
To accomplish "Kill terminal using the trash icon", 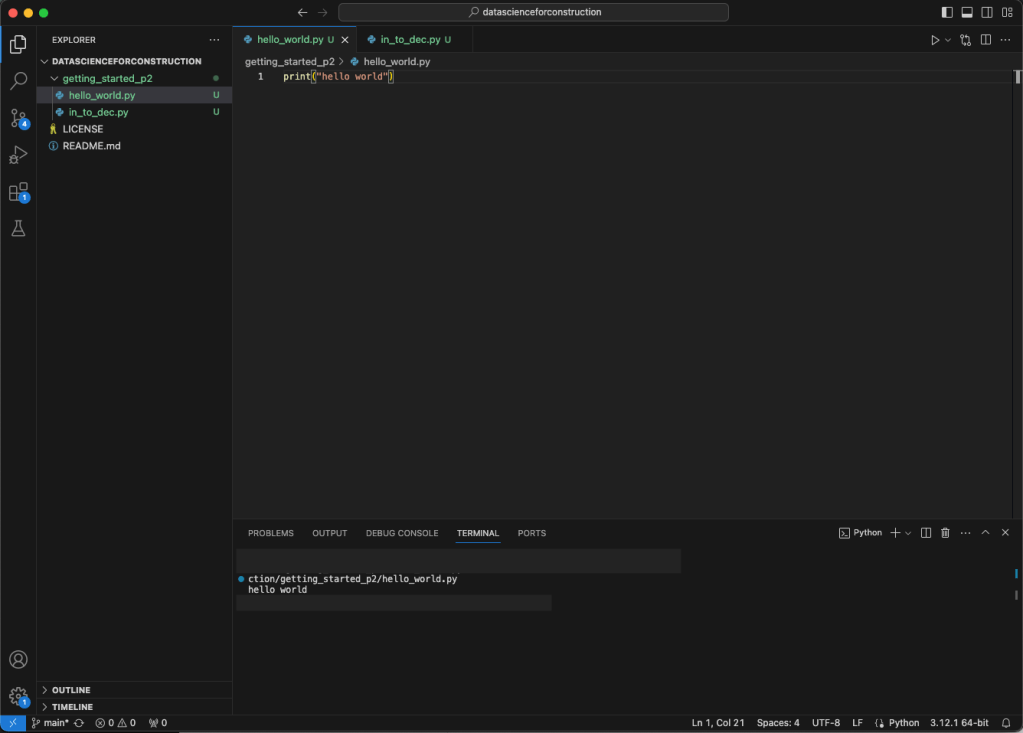I will (945, 533).
